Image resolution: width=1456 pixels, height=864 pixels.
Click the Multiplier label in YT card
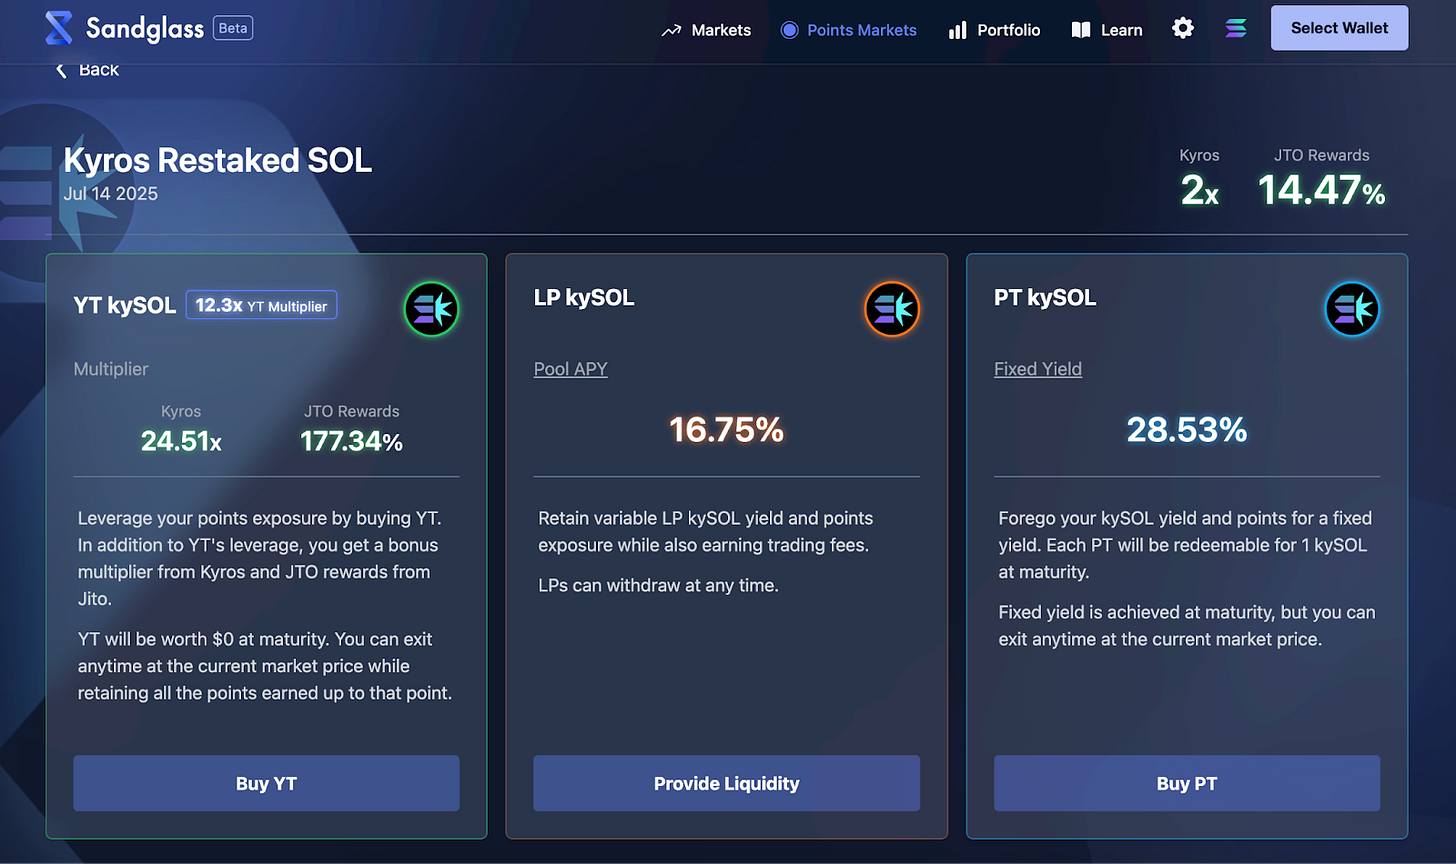pos(111,369)
